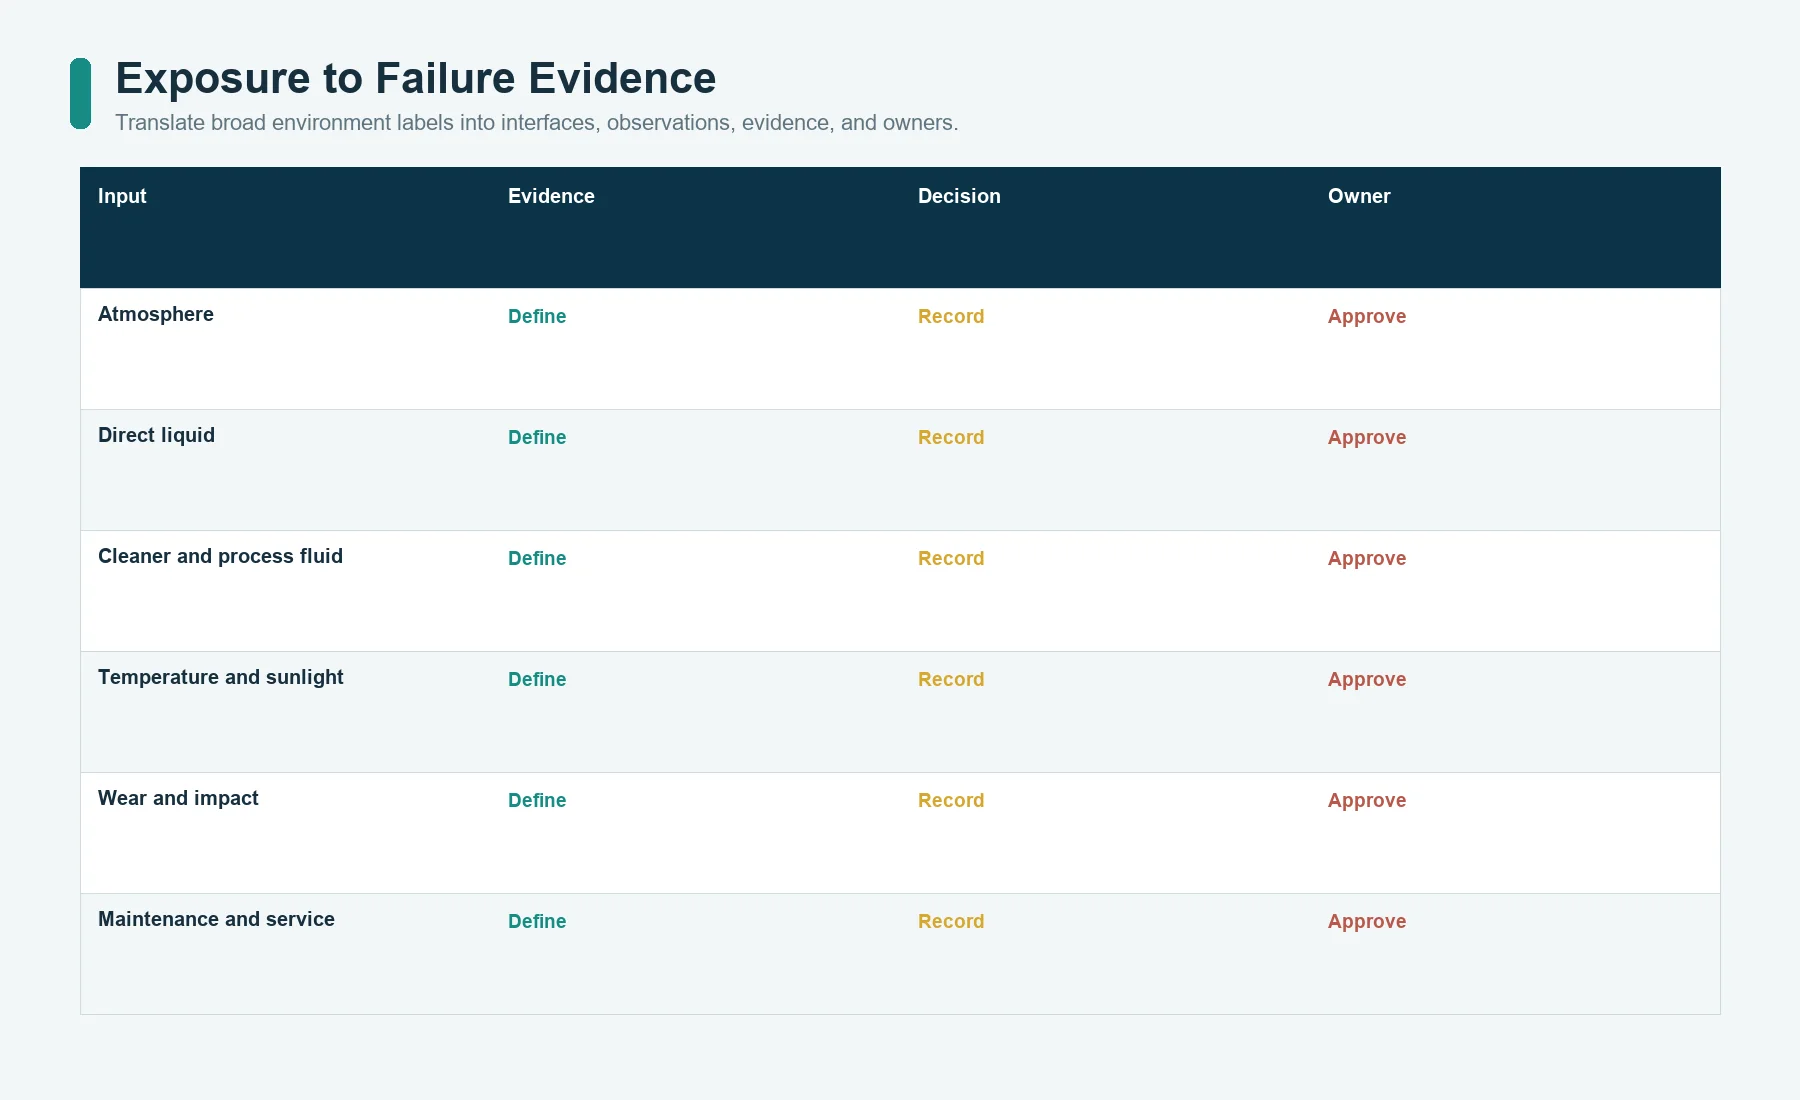The image size is (1800, 1100).
Task: Click the Direct liquid row label
Action: tap(156, 435)
